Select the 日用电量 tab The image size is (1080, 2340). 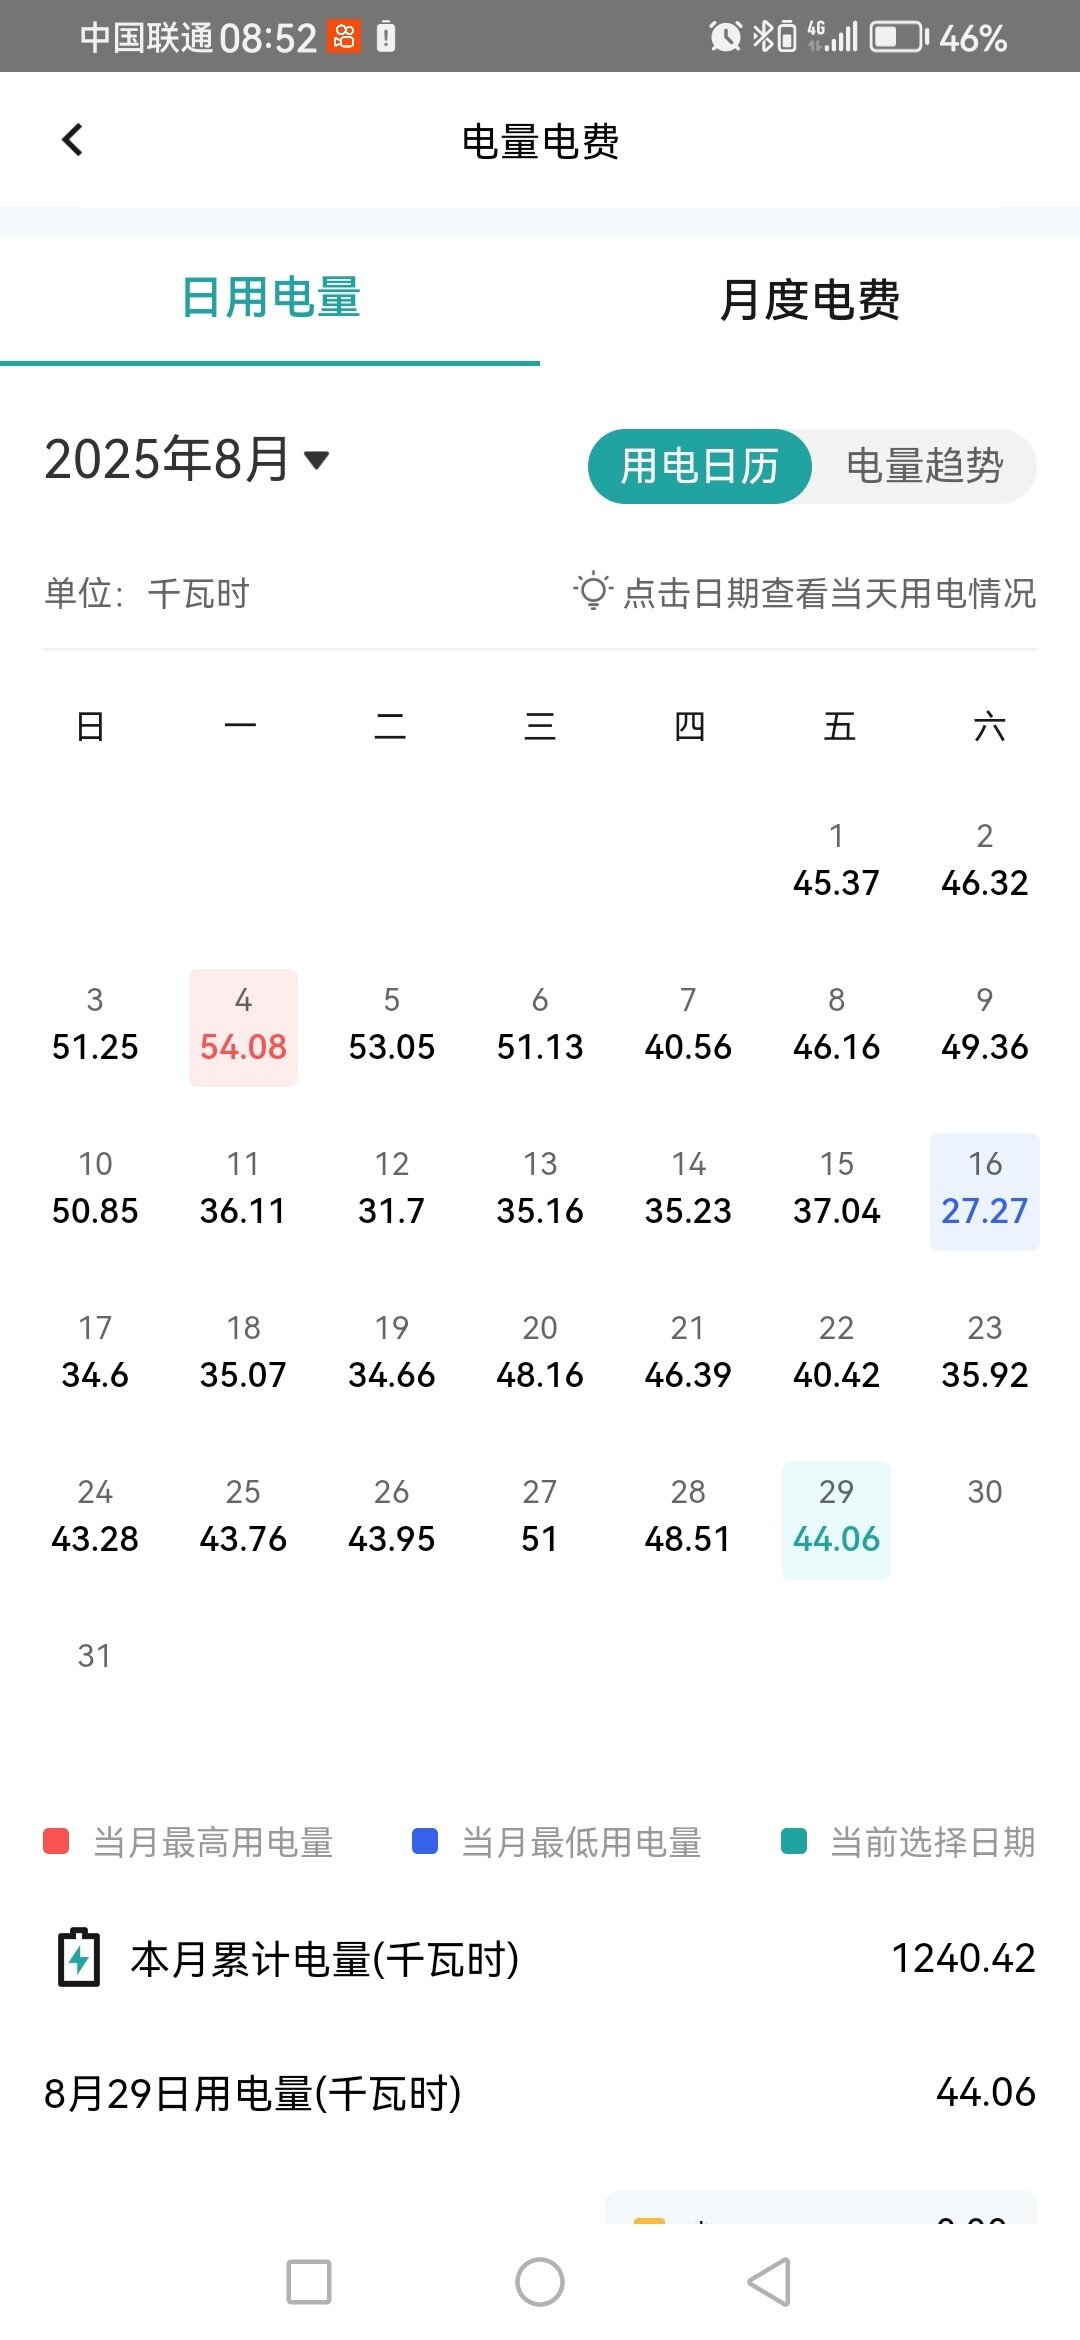tap(270, 299)
